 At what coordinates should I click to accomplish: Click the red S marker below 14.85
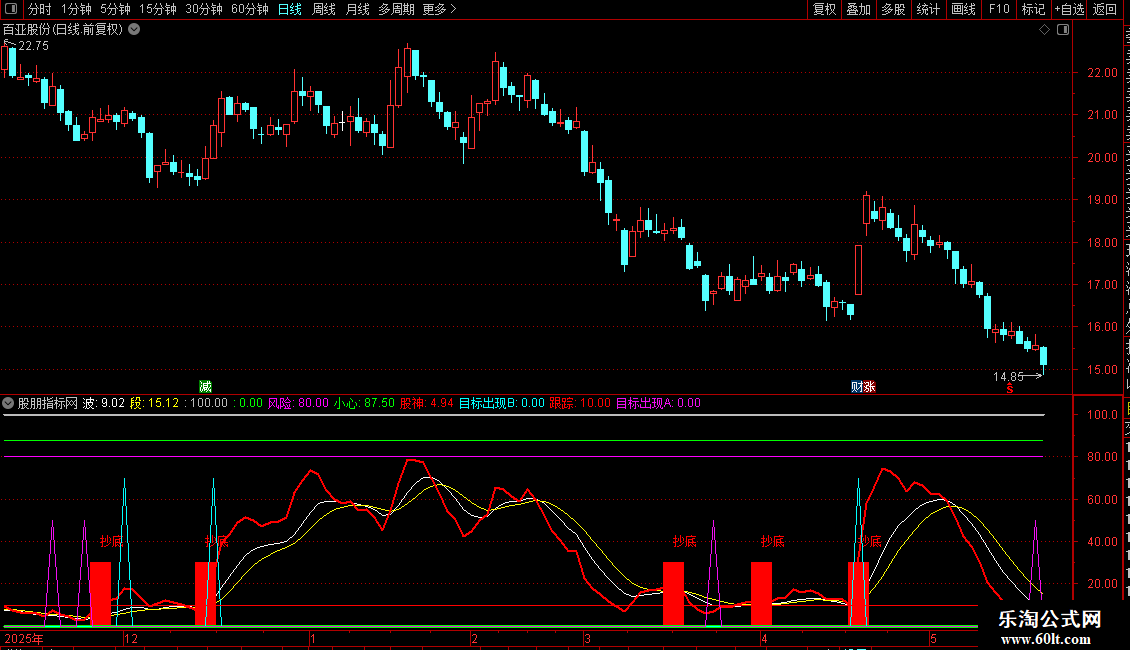coord(1010,389)
